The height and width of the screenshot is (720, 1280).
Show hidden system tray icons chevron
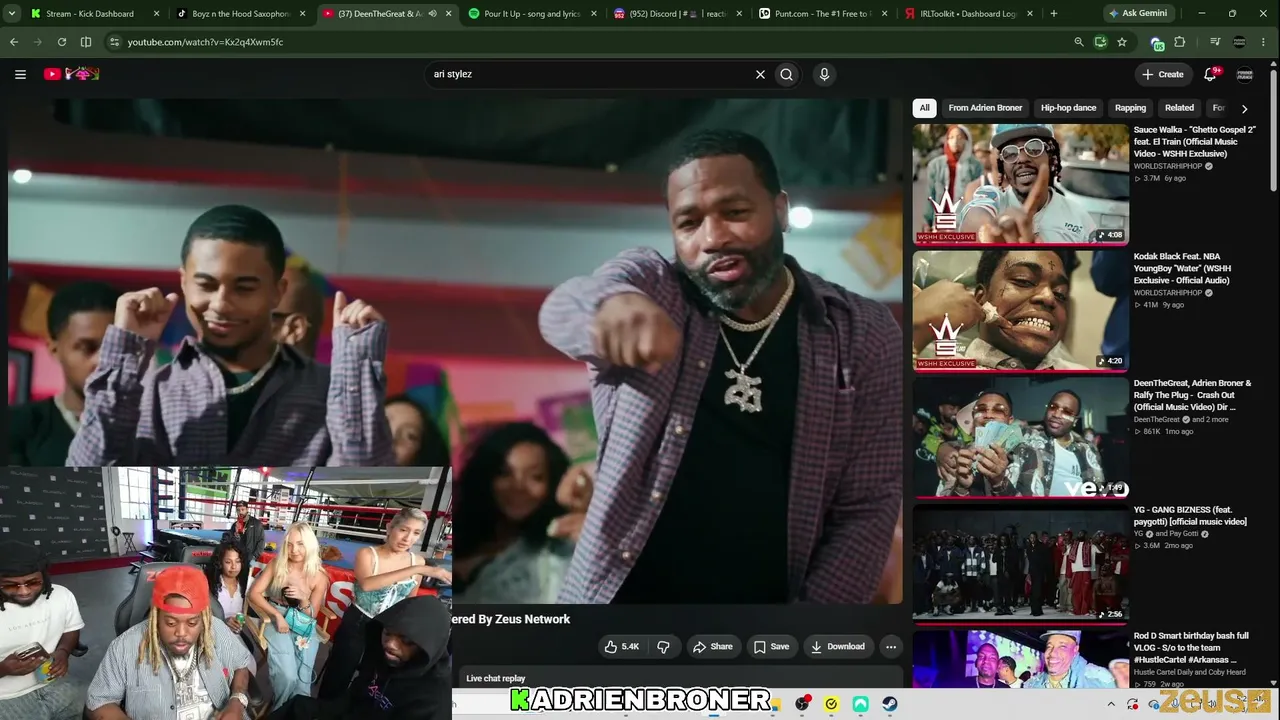coord(1110,704)
